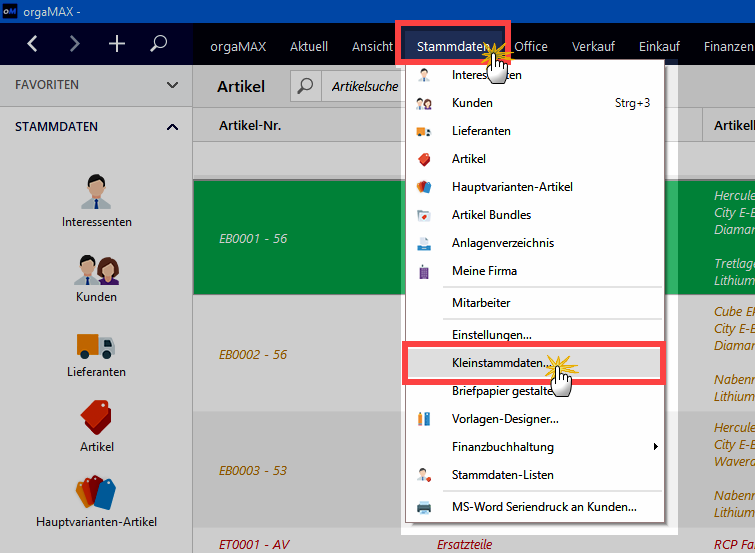Choose Anlagenverzeichnis menu entry
Image resolution: width=755 pixels, height=553 pixels.
click(534, 243)
